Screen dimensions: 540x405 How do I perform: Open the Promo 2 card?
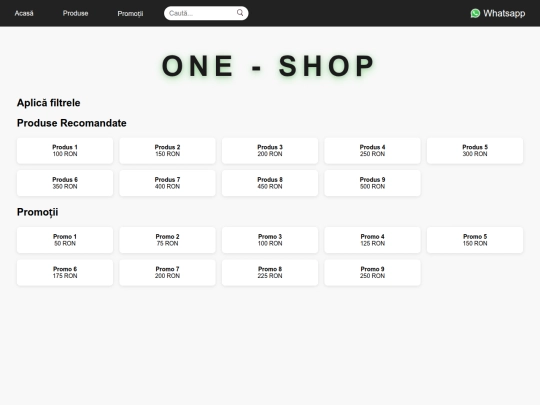point(167,240)
